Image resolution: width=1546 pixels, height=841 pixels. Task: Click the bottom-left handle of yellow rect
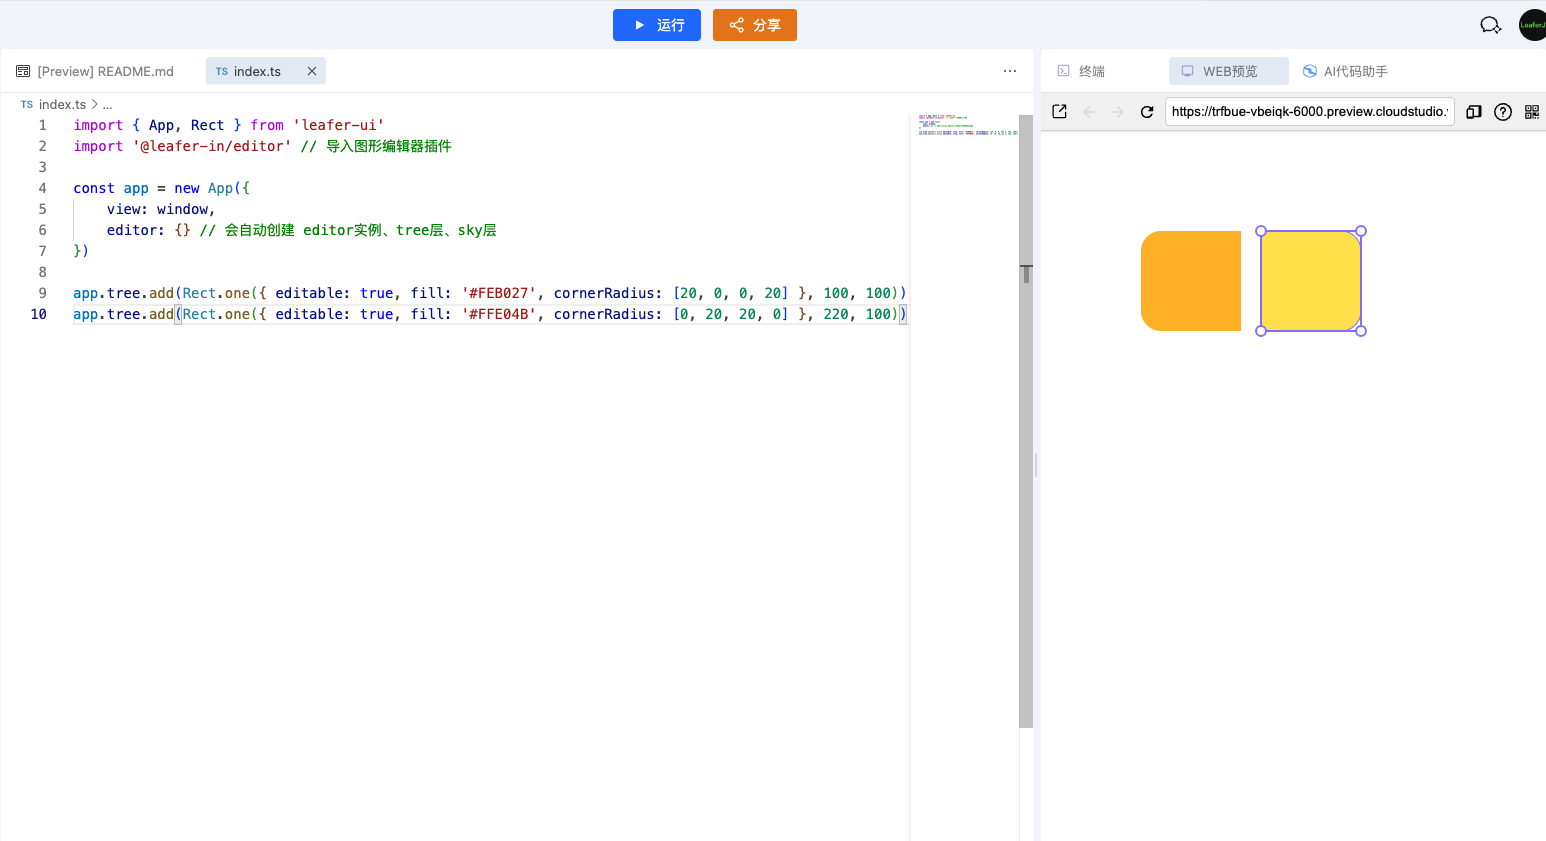pyautogui.click(x=1261, y=331)
